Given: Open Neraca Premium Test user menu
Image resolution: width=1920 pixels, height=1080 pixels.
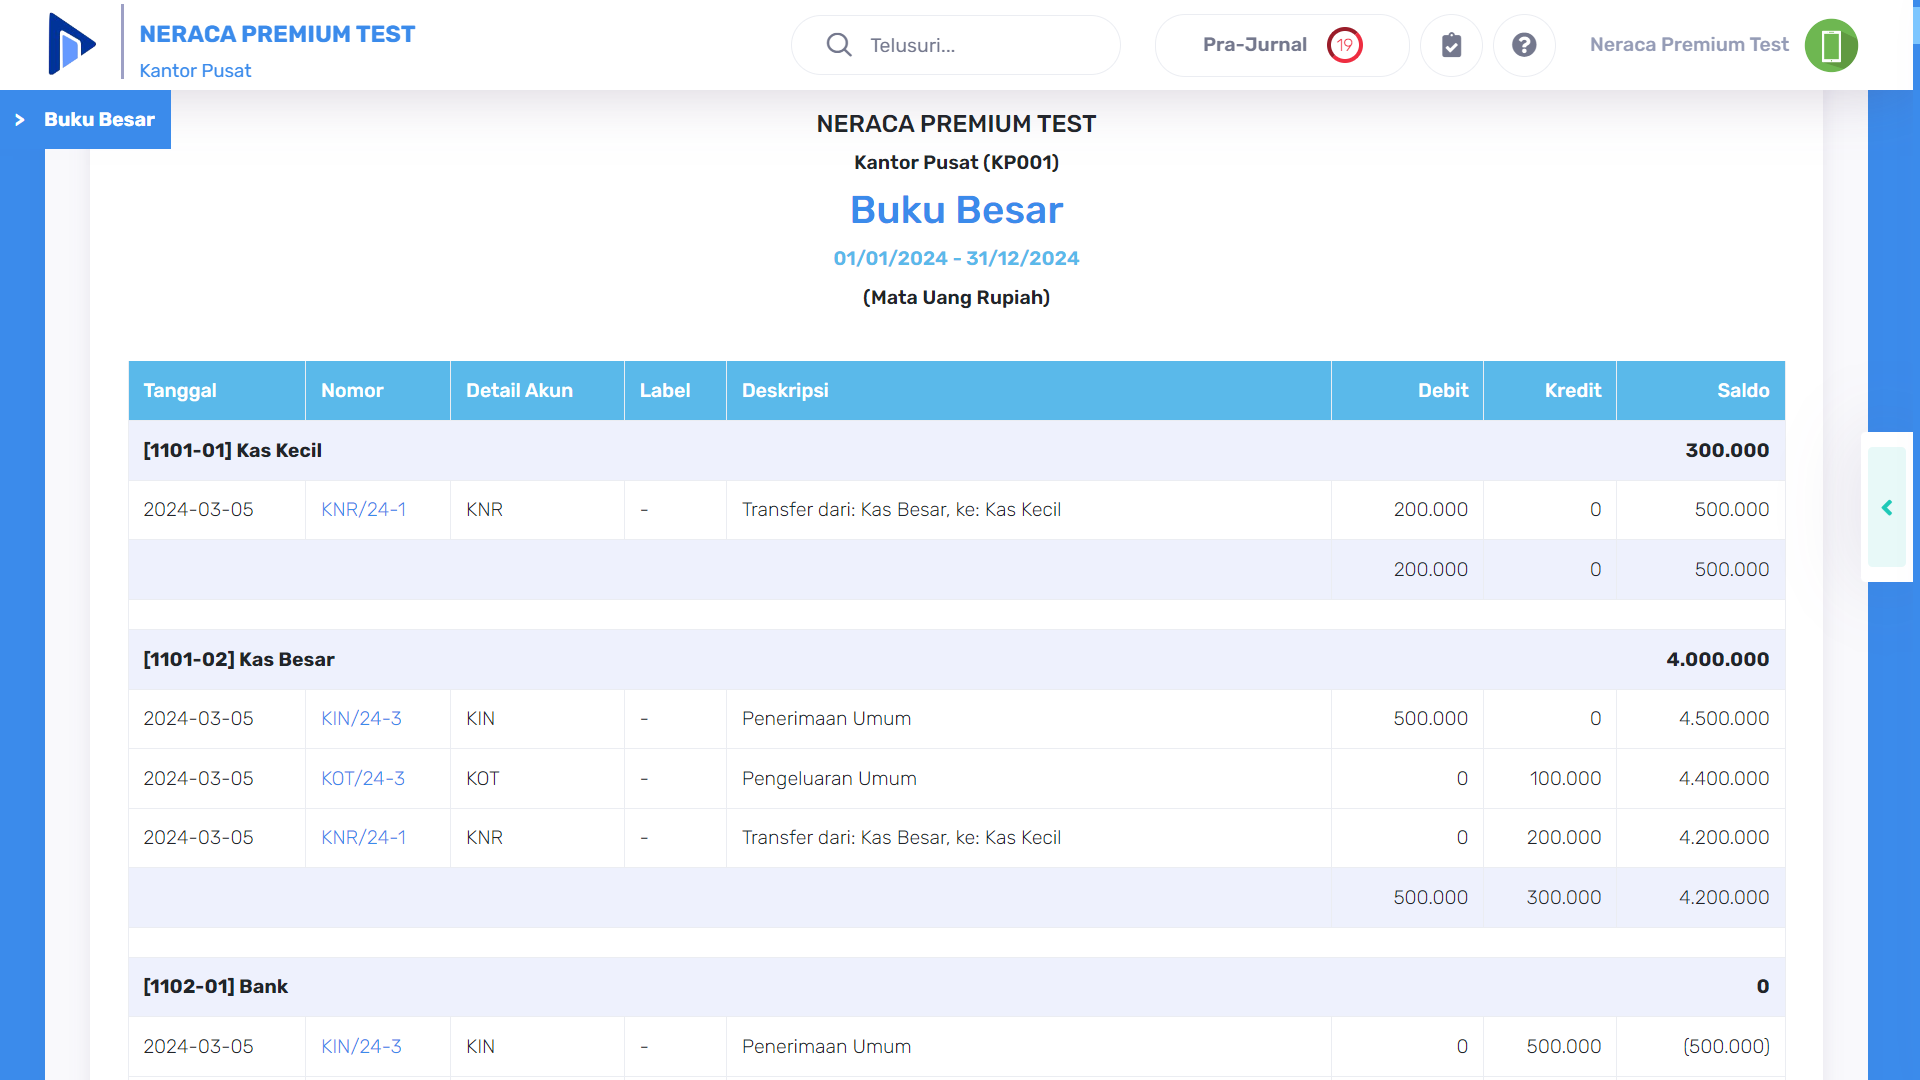Looking at the screenshot, I should (1689, 45).
